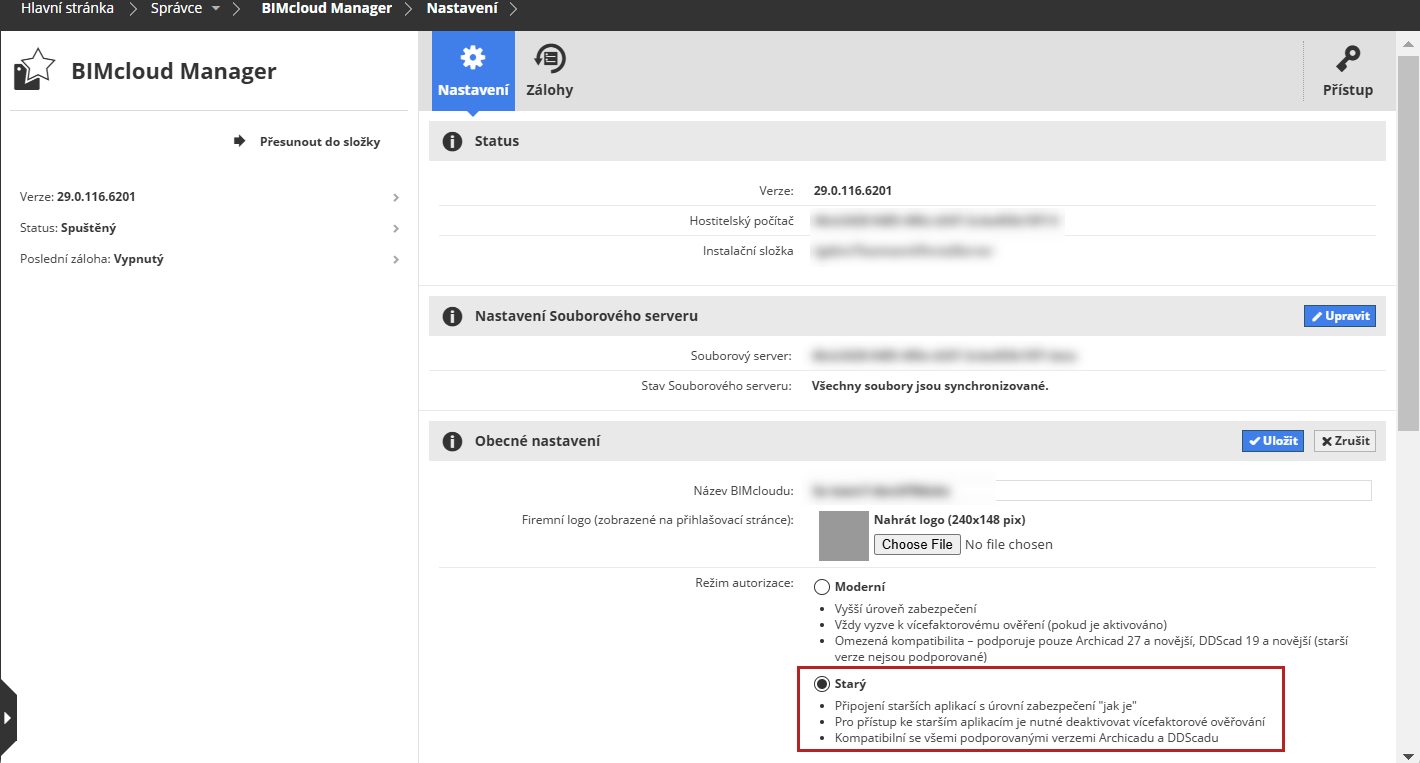Click the Název BIMcloudu input field

1091,491
